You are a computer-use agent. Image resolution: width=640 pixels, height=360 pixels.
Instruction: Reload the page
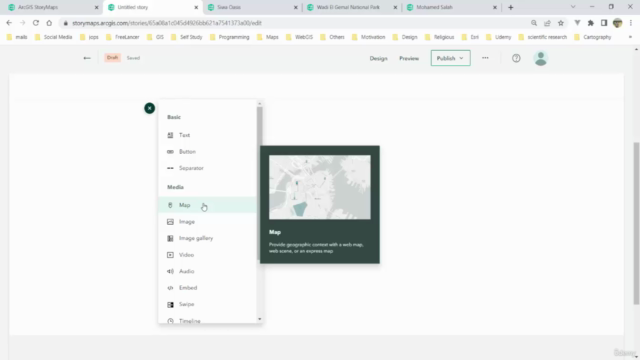tap(36, 23)
